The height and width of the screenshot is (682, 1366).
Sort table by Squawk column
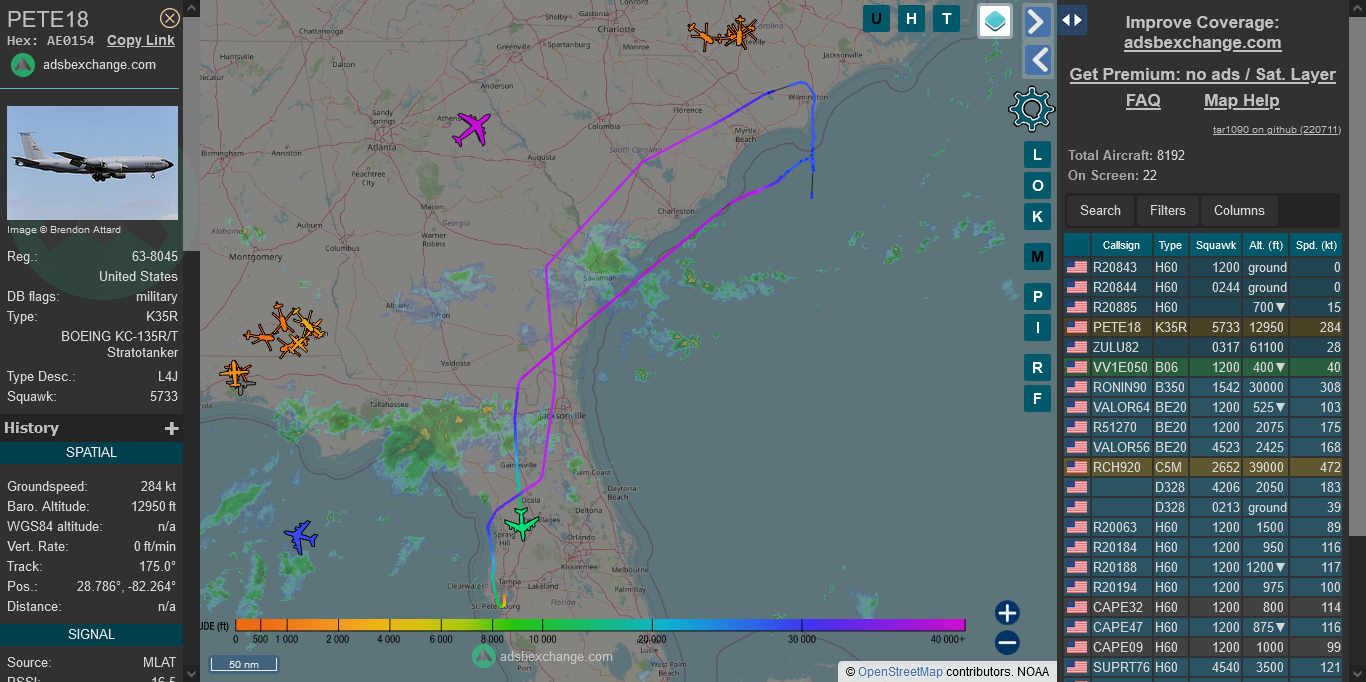(1216, 245)
